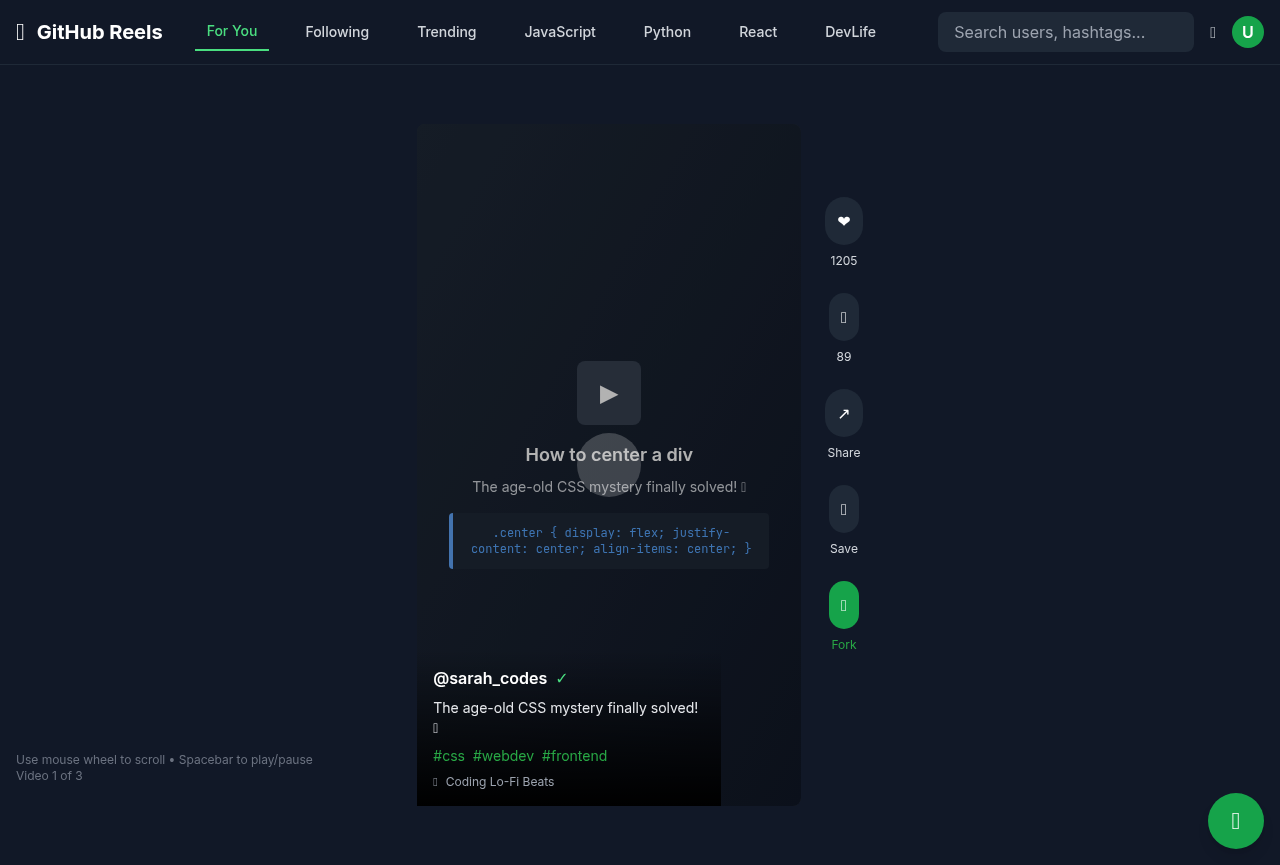Toggle playback with the center play button
Screen dimensions: 1280x865
coord(609,393)
